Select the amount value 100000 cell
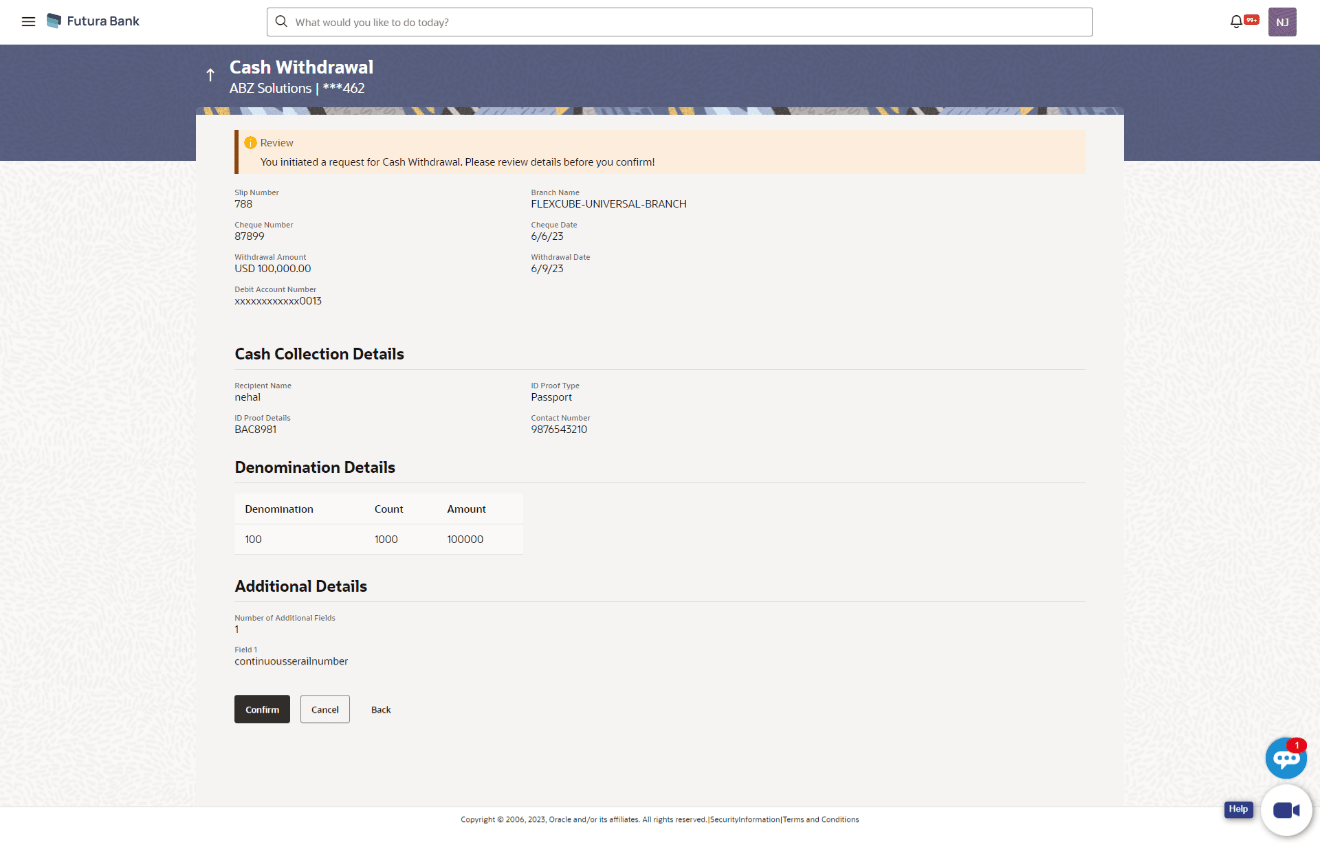 465,539
